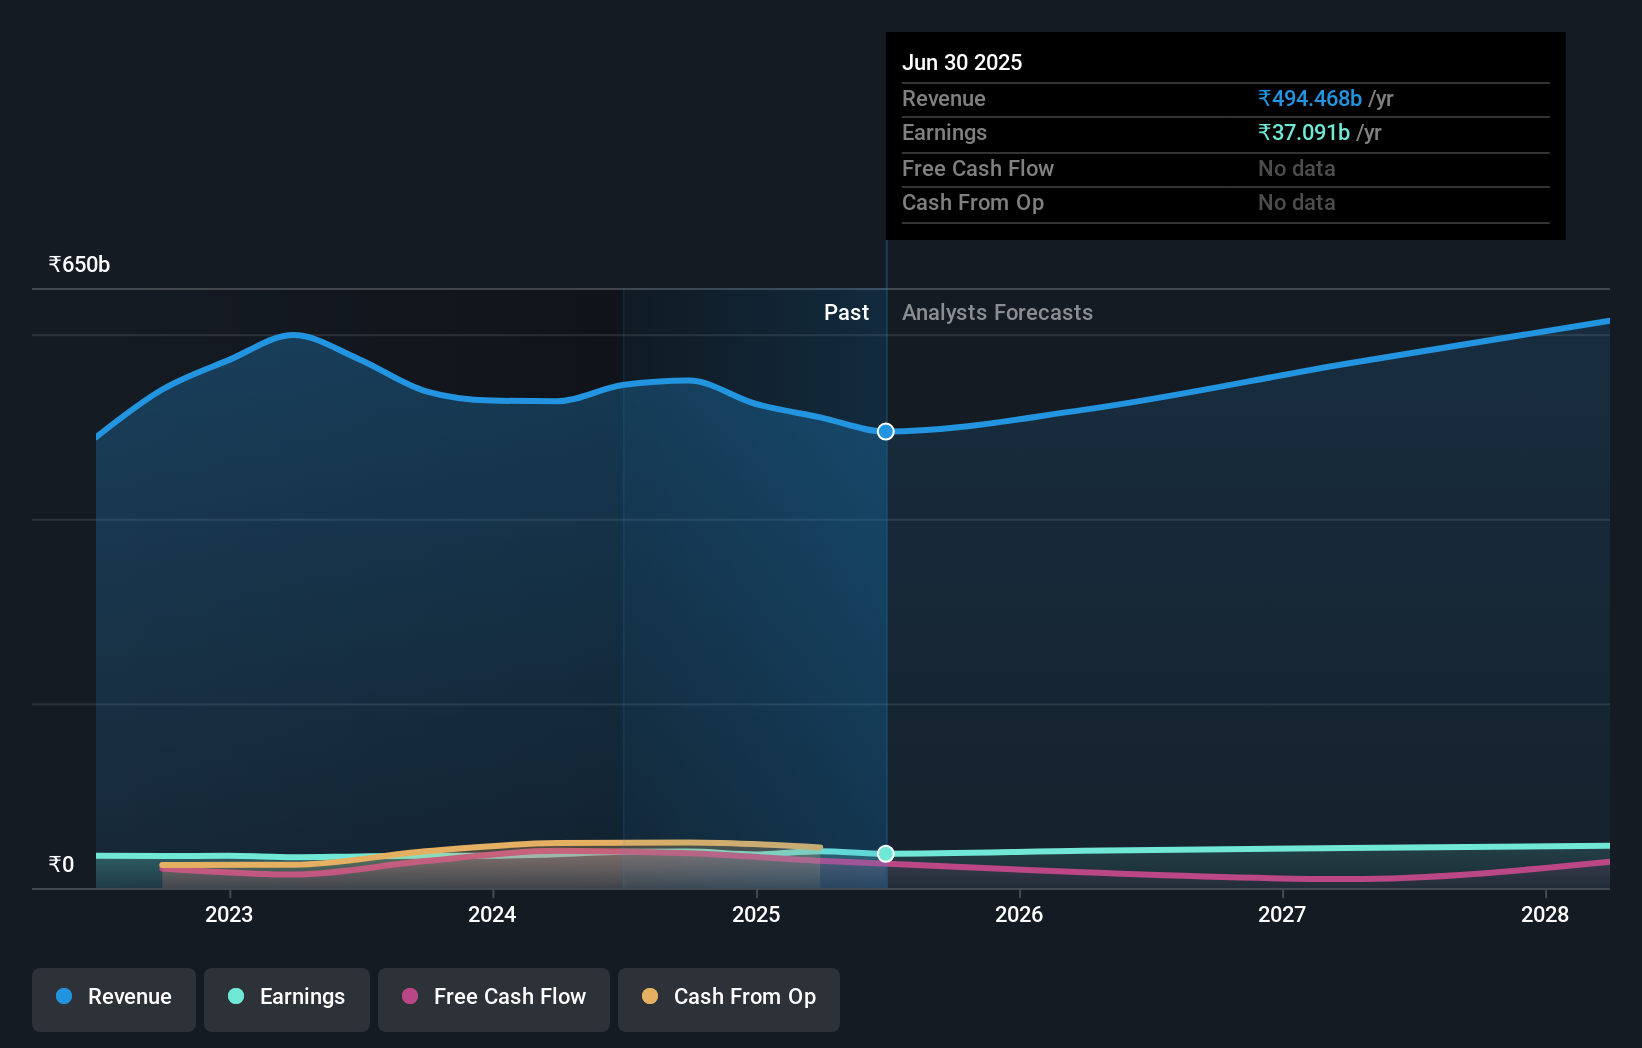Image resolution: width=1642 pixels, height=1048 pixels.
Task: Click the 2023 x-axis label
Action: point(229,914)
